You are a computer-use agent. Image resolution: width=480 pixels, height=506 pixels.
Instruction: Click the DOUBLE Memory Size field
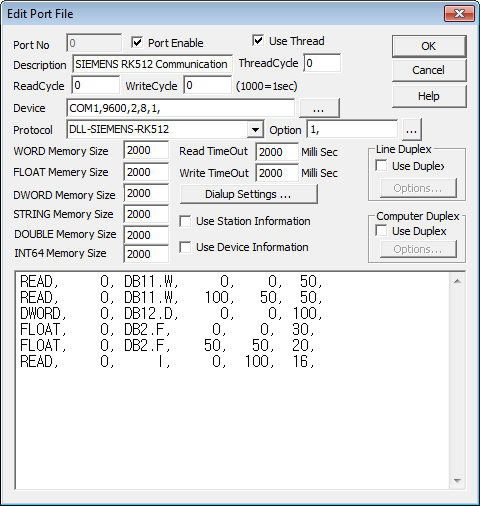coord(146,235)
